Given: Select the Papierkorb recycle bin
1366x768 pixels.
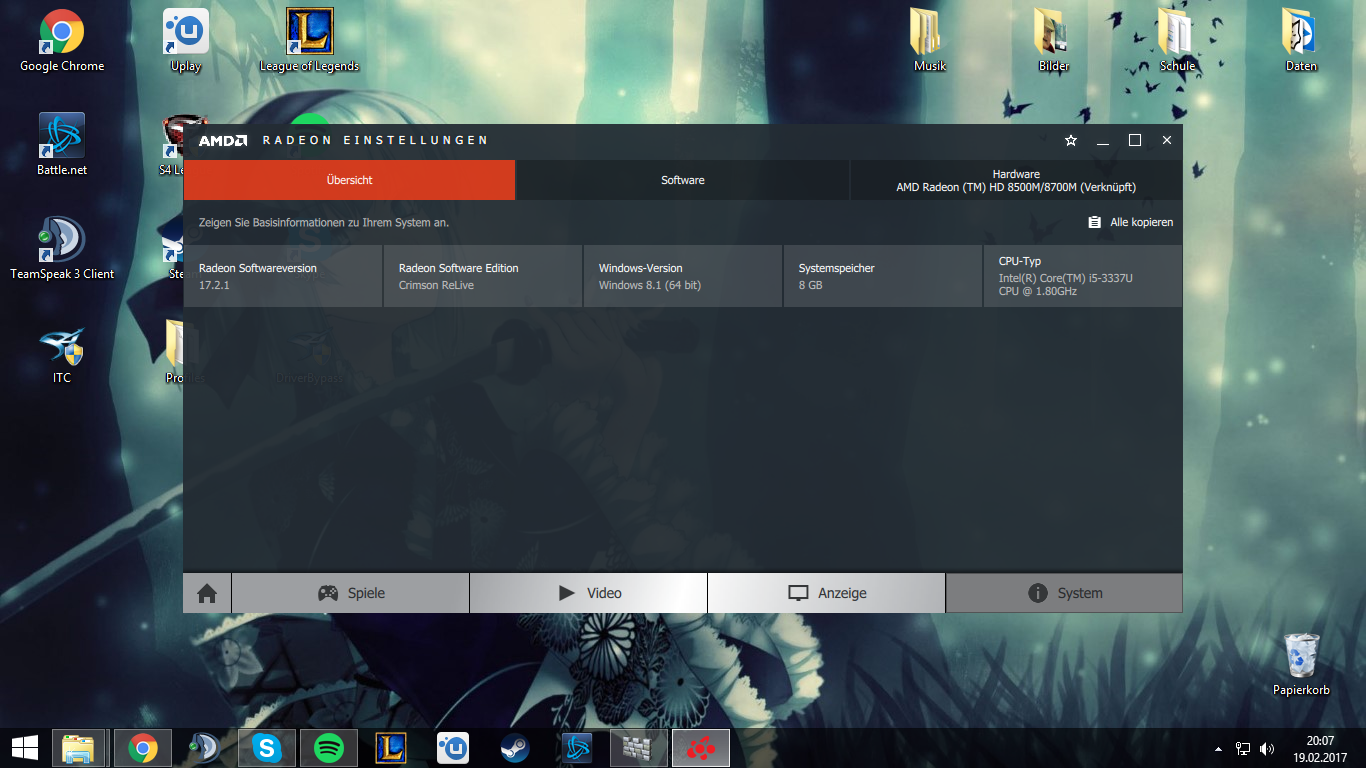Looking at the screenshot, I should click(1301, 664).
